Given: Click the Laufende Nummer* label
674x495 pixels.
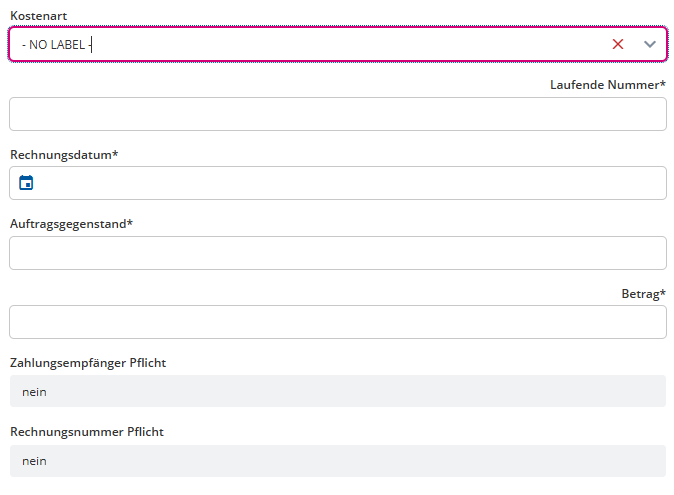Looking at the screenshot, I should point(608,85).
